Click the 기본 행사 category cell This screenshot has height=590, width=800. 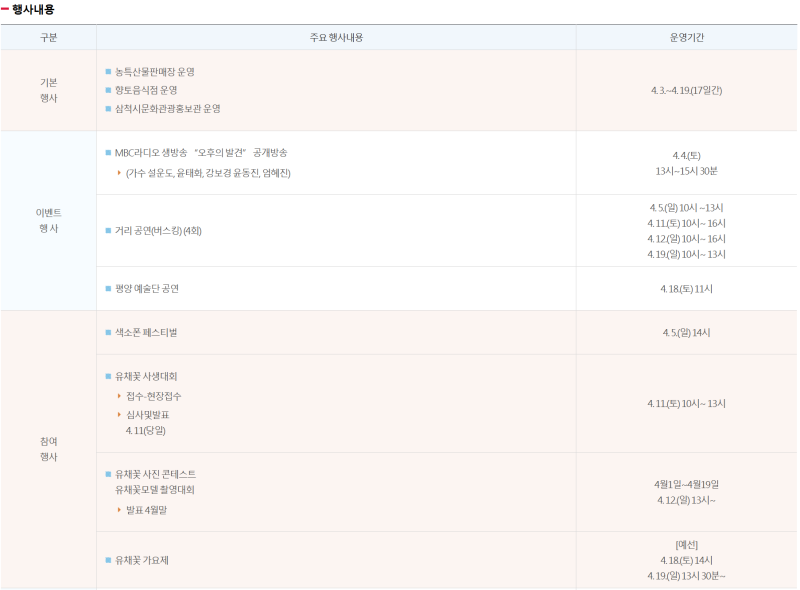48,90
